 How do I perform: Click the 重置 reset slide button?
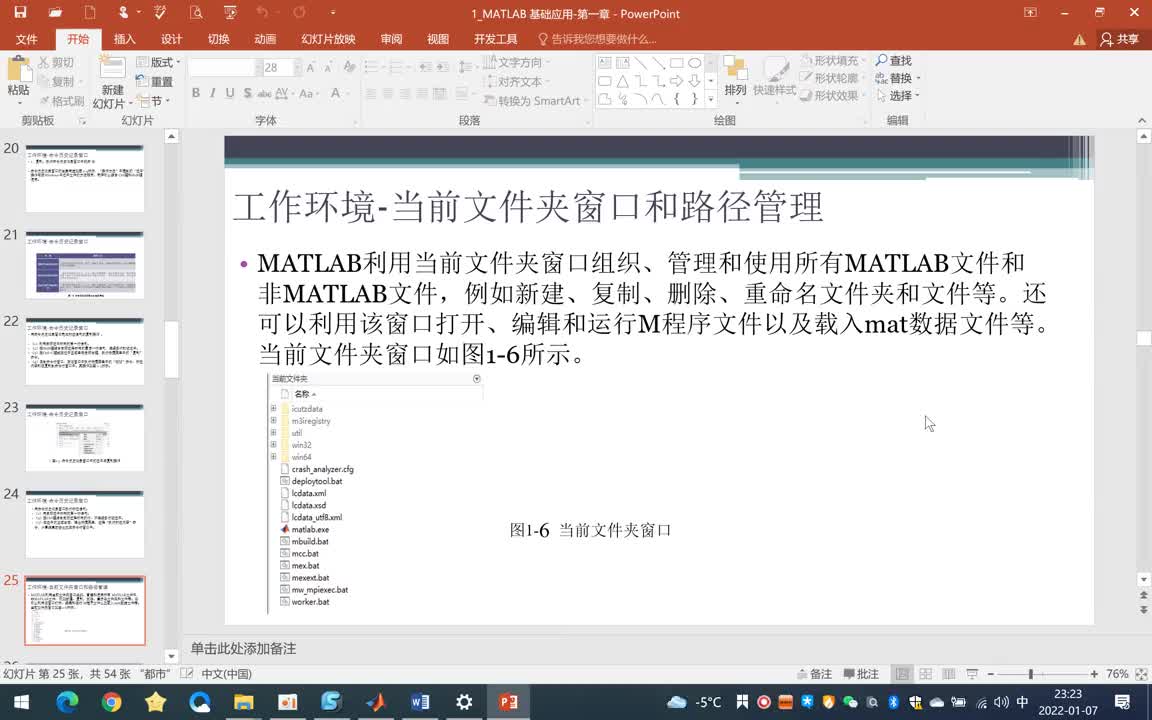[155, 82]
